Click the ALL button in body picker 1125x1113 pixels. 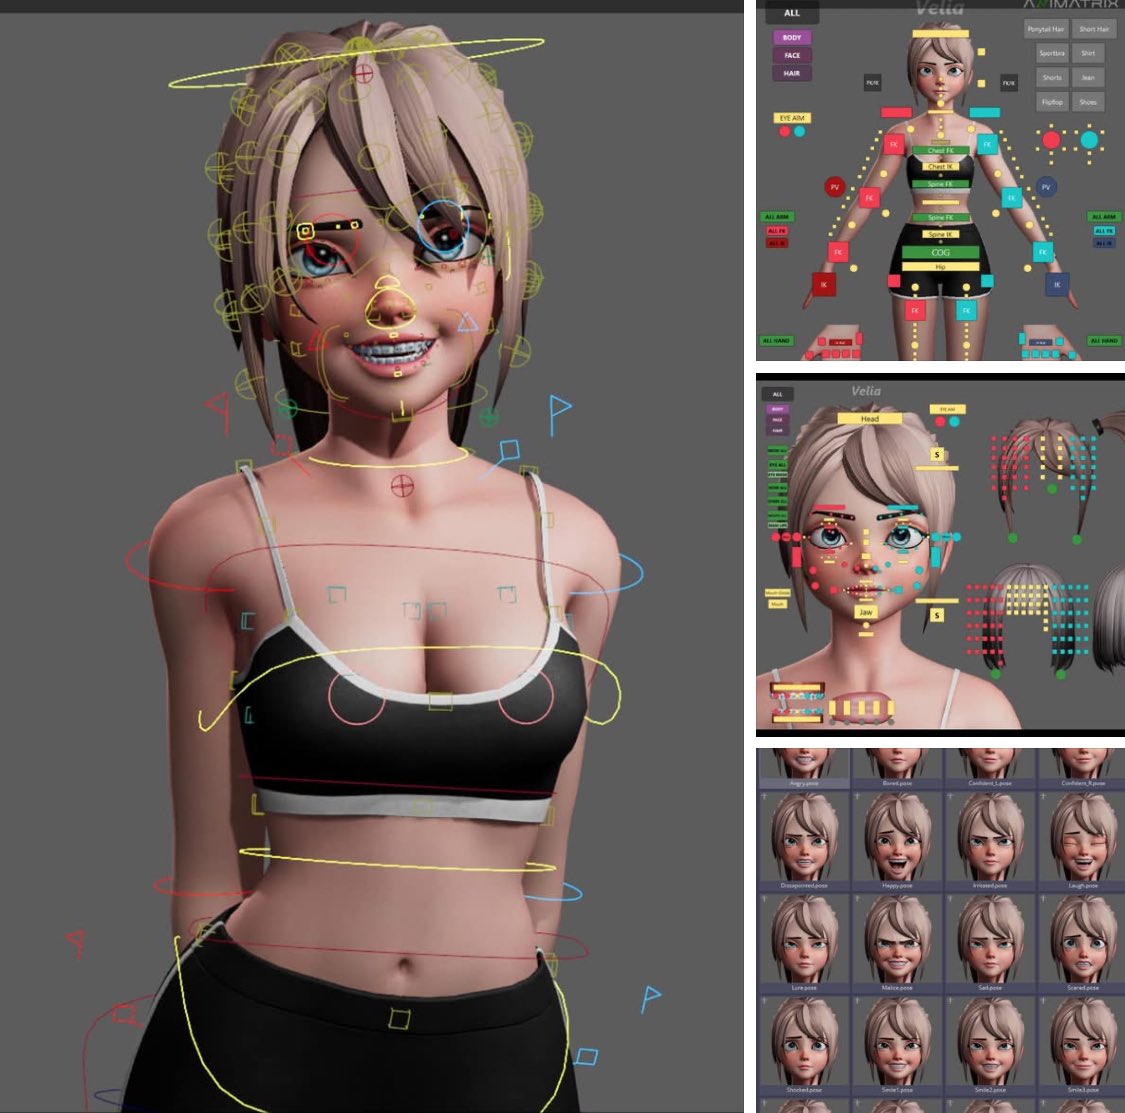click(791, 13)
